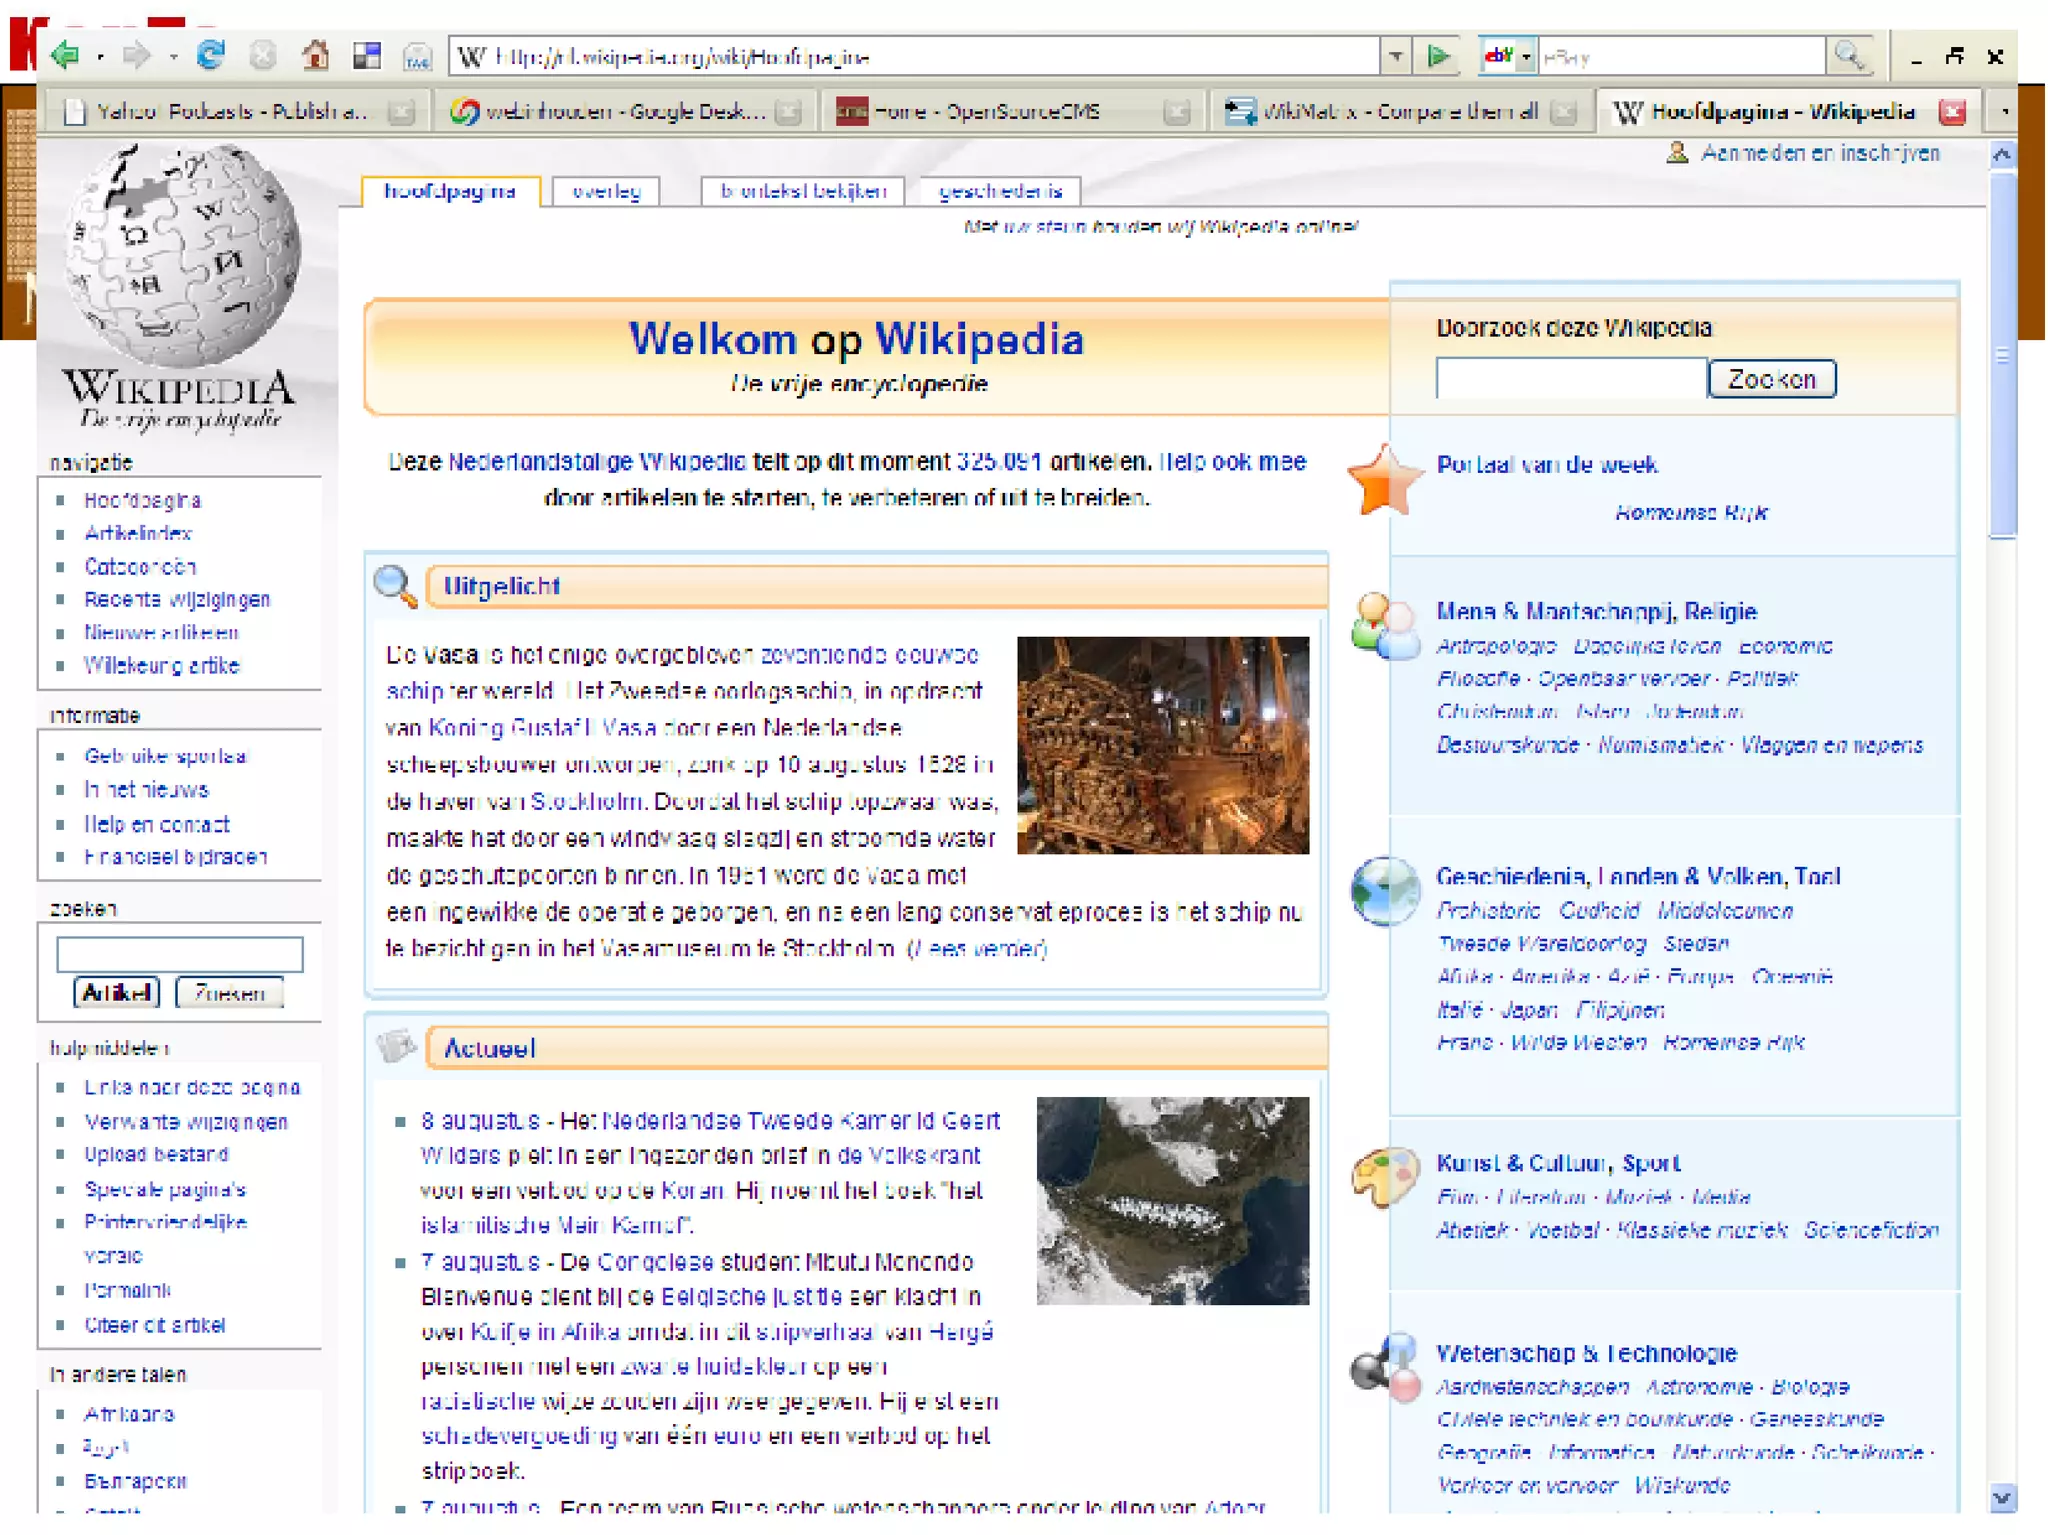Open the geschiedenis page tab
Image resolution: width=2048 pixels, height=1535 pixels.
[999, 191]
